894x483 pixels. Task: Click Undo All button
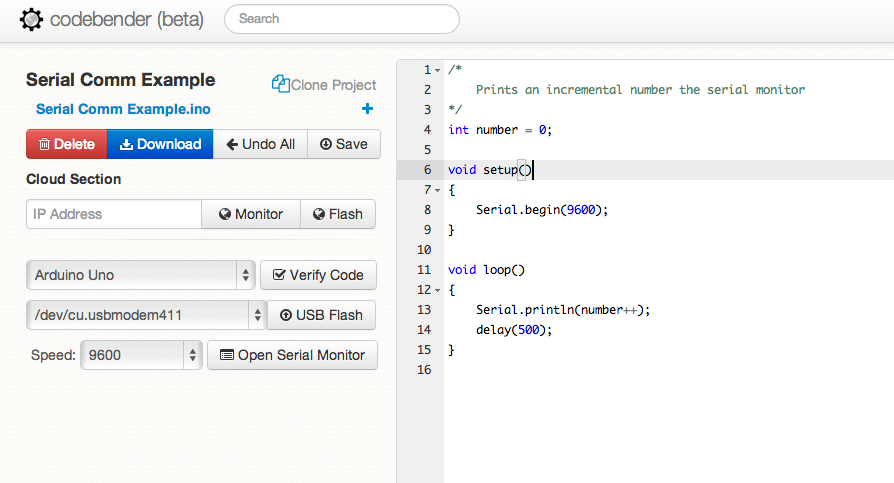click(261, 144)
